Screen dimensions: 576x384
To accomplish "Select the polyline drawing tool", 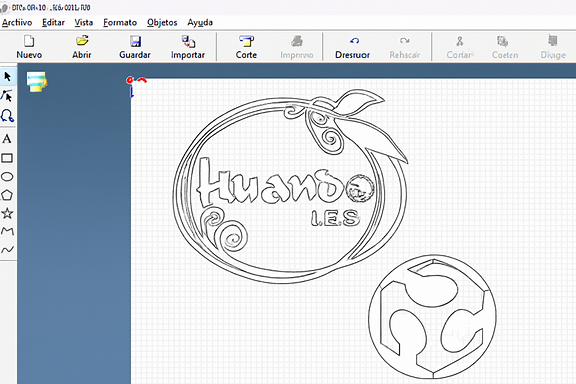I will pos(7,231).
